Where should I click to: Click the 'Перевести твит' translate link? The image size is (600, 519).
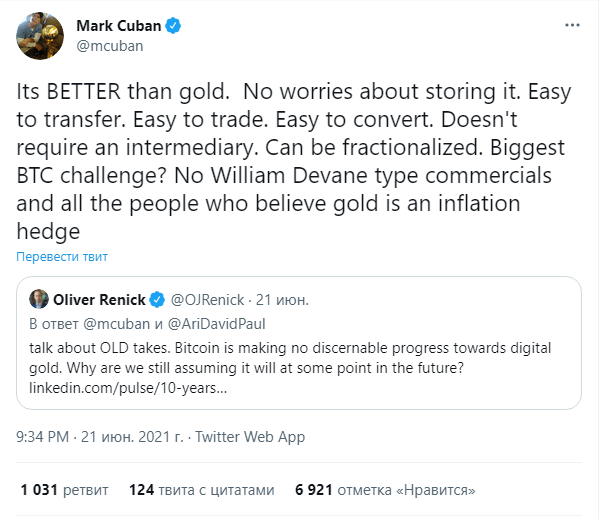coord(62,256)
